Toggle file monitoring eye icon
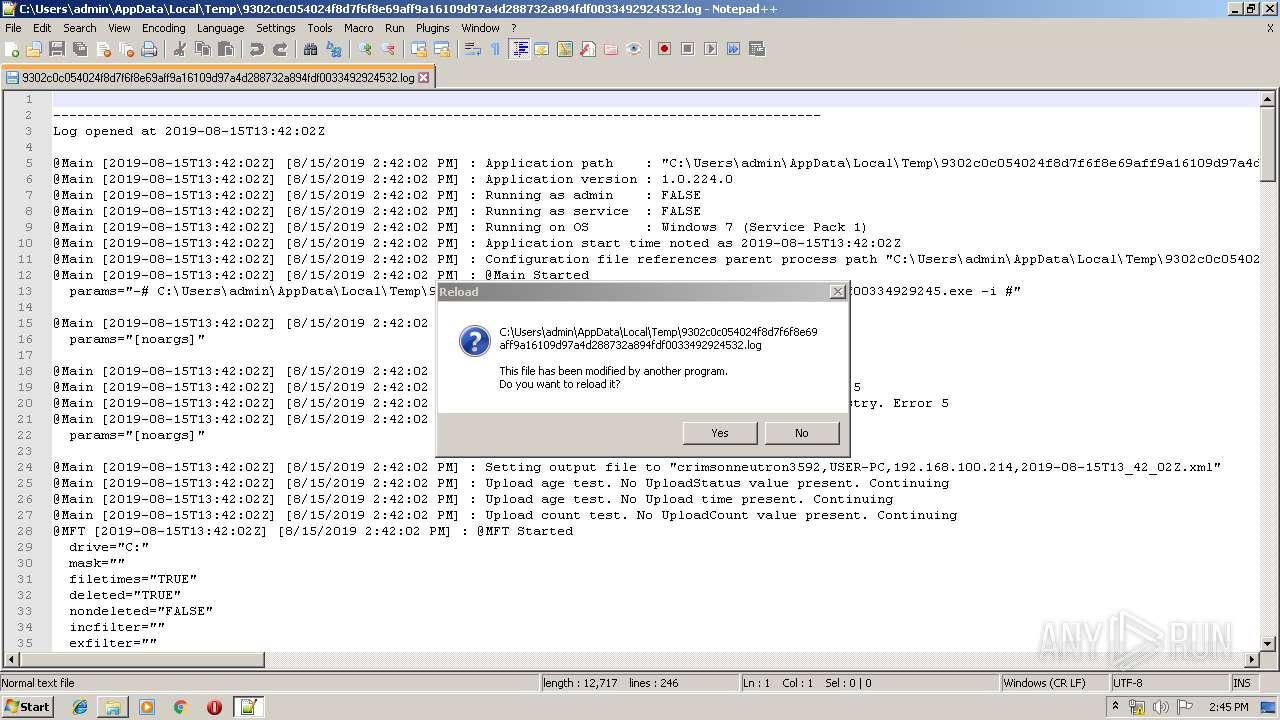 pos(634,49)
